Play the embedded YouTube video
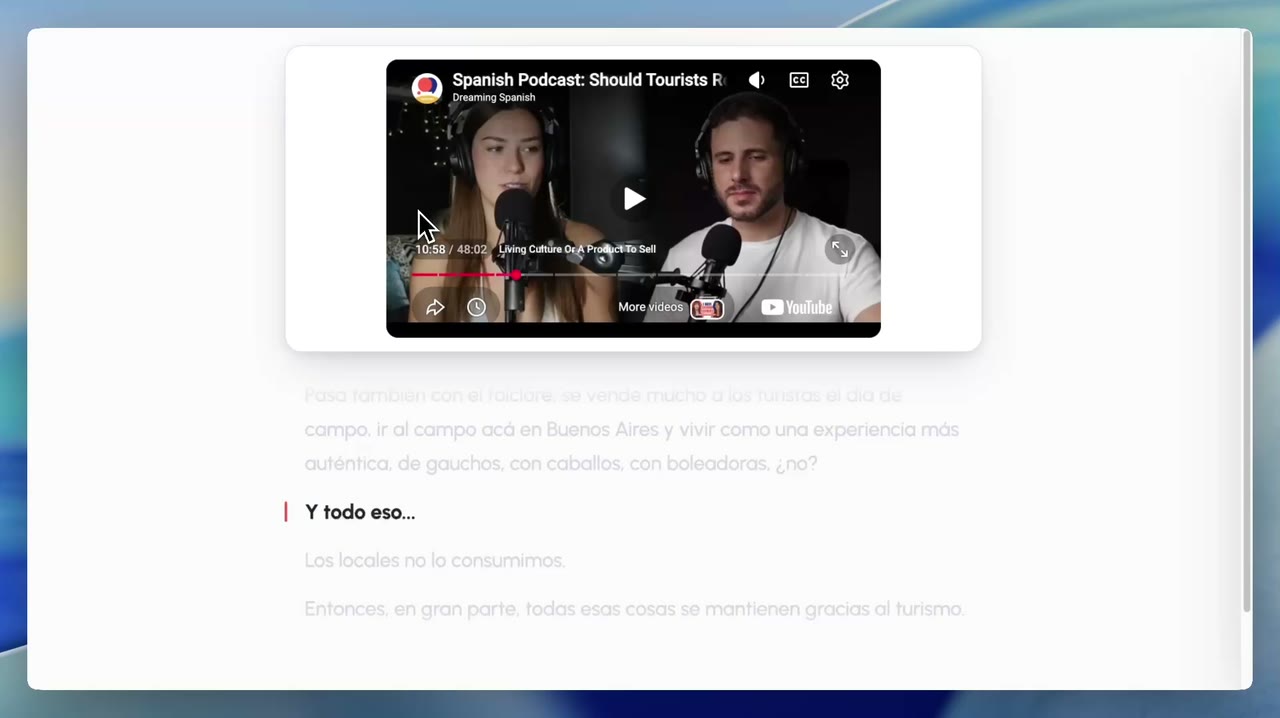1280x718 pixels. click(x=634, y=199)
